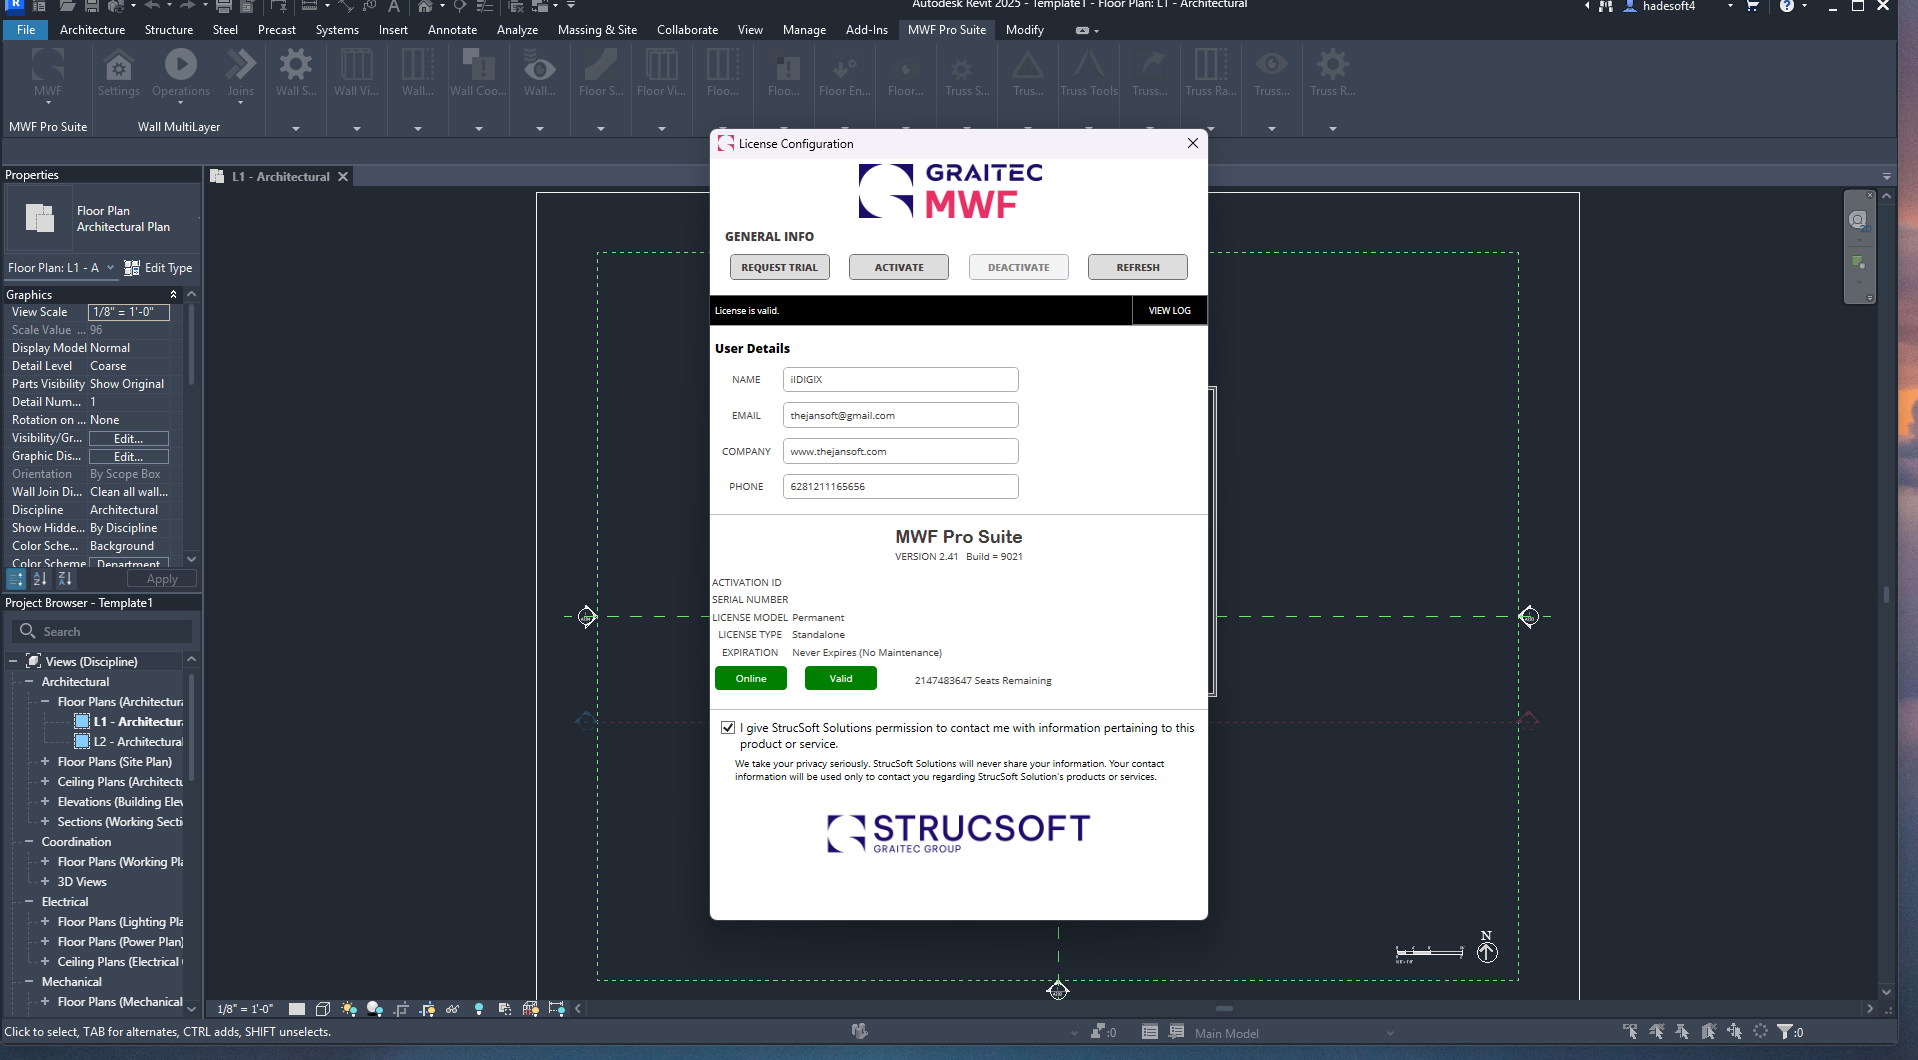Expand the 3D Views tree node
This screenshot has width=1918, height=1060.
[45, 881]
